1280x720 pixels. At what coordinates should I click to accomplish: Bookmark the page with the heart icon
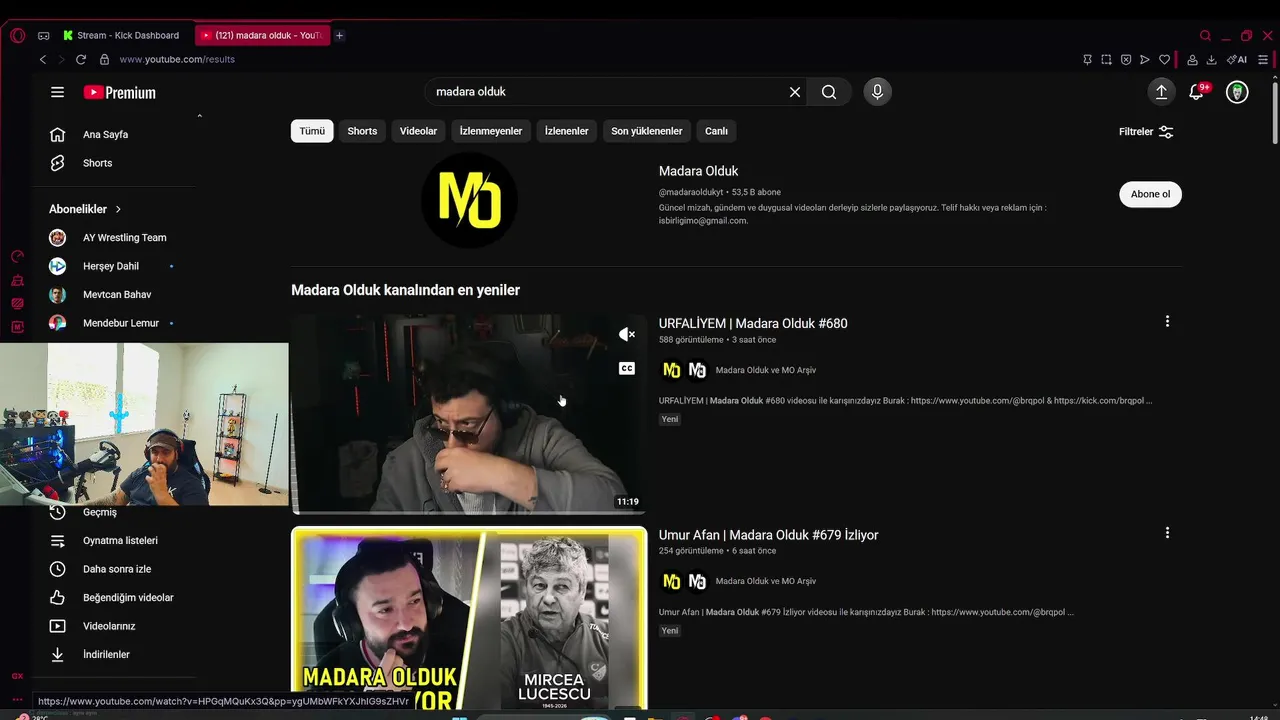pos(1164,60)
